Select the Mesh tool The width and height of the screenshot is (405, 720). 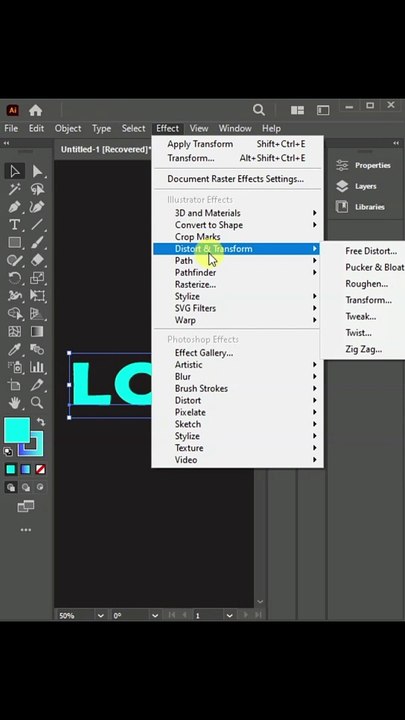(x=15, y=331)
